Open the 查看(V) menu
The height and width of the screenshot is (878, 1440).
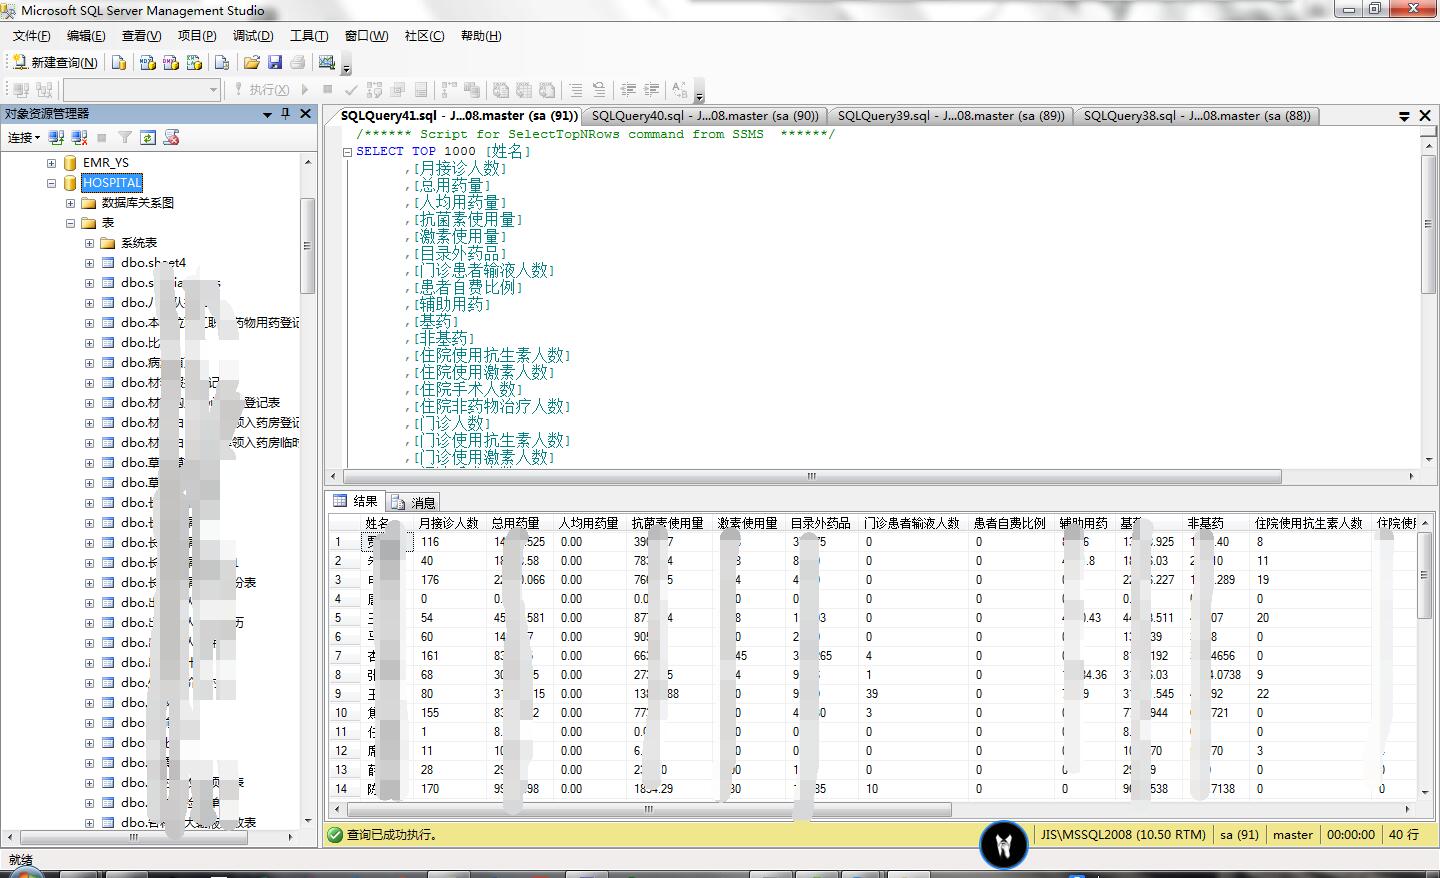pos(141,35)
